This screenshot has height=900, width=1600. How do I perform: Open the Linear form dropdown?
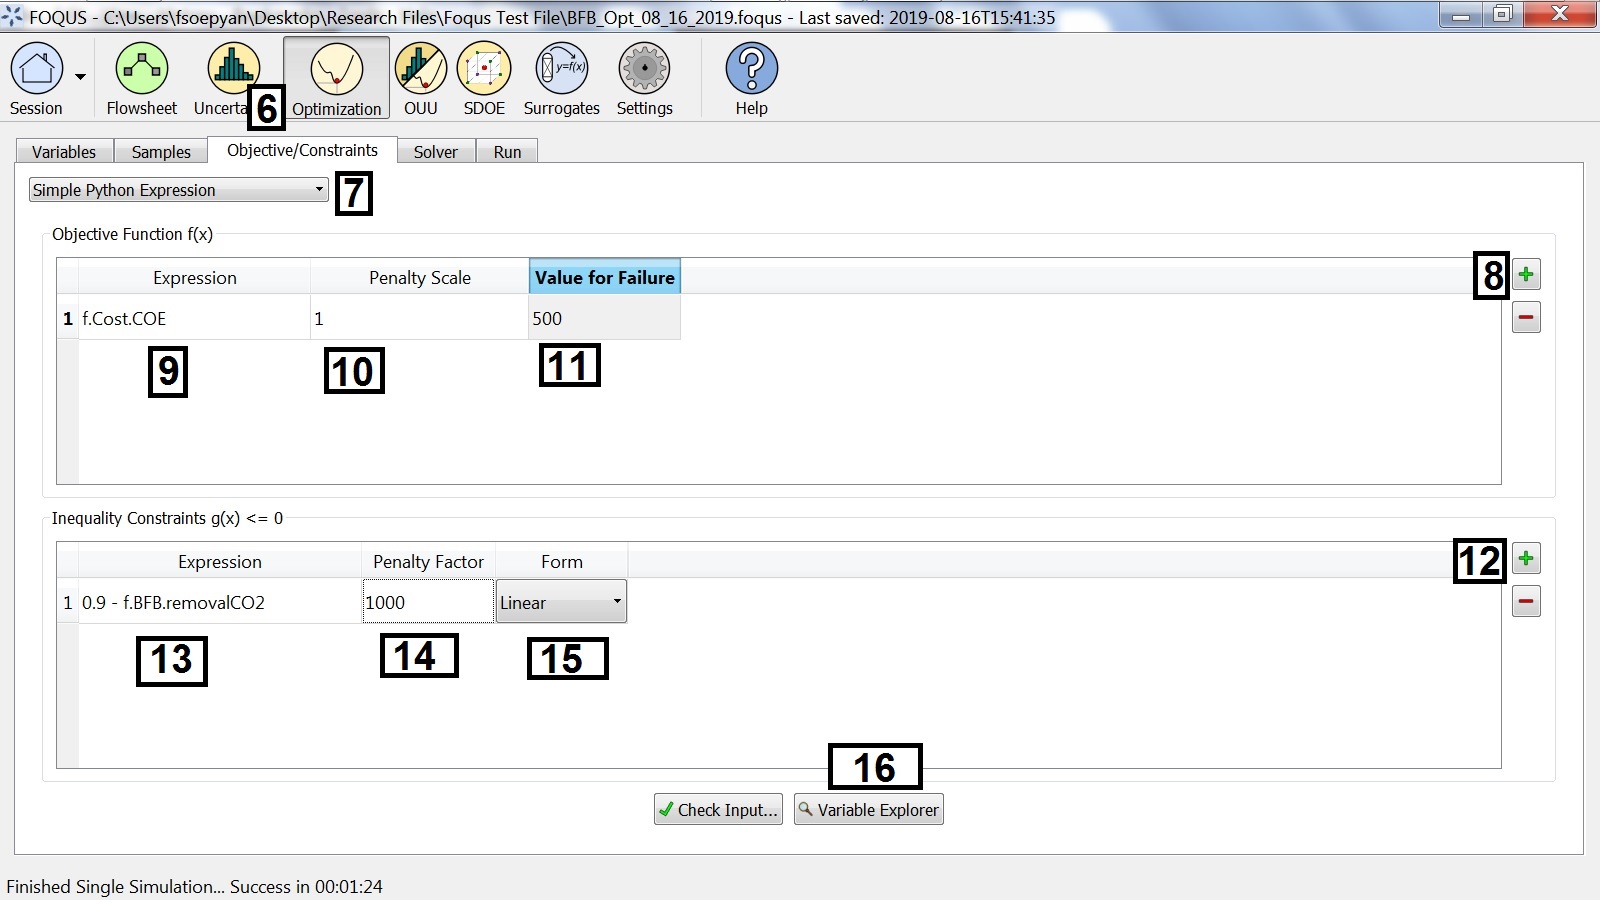(x=561, y=602)
